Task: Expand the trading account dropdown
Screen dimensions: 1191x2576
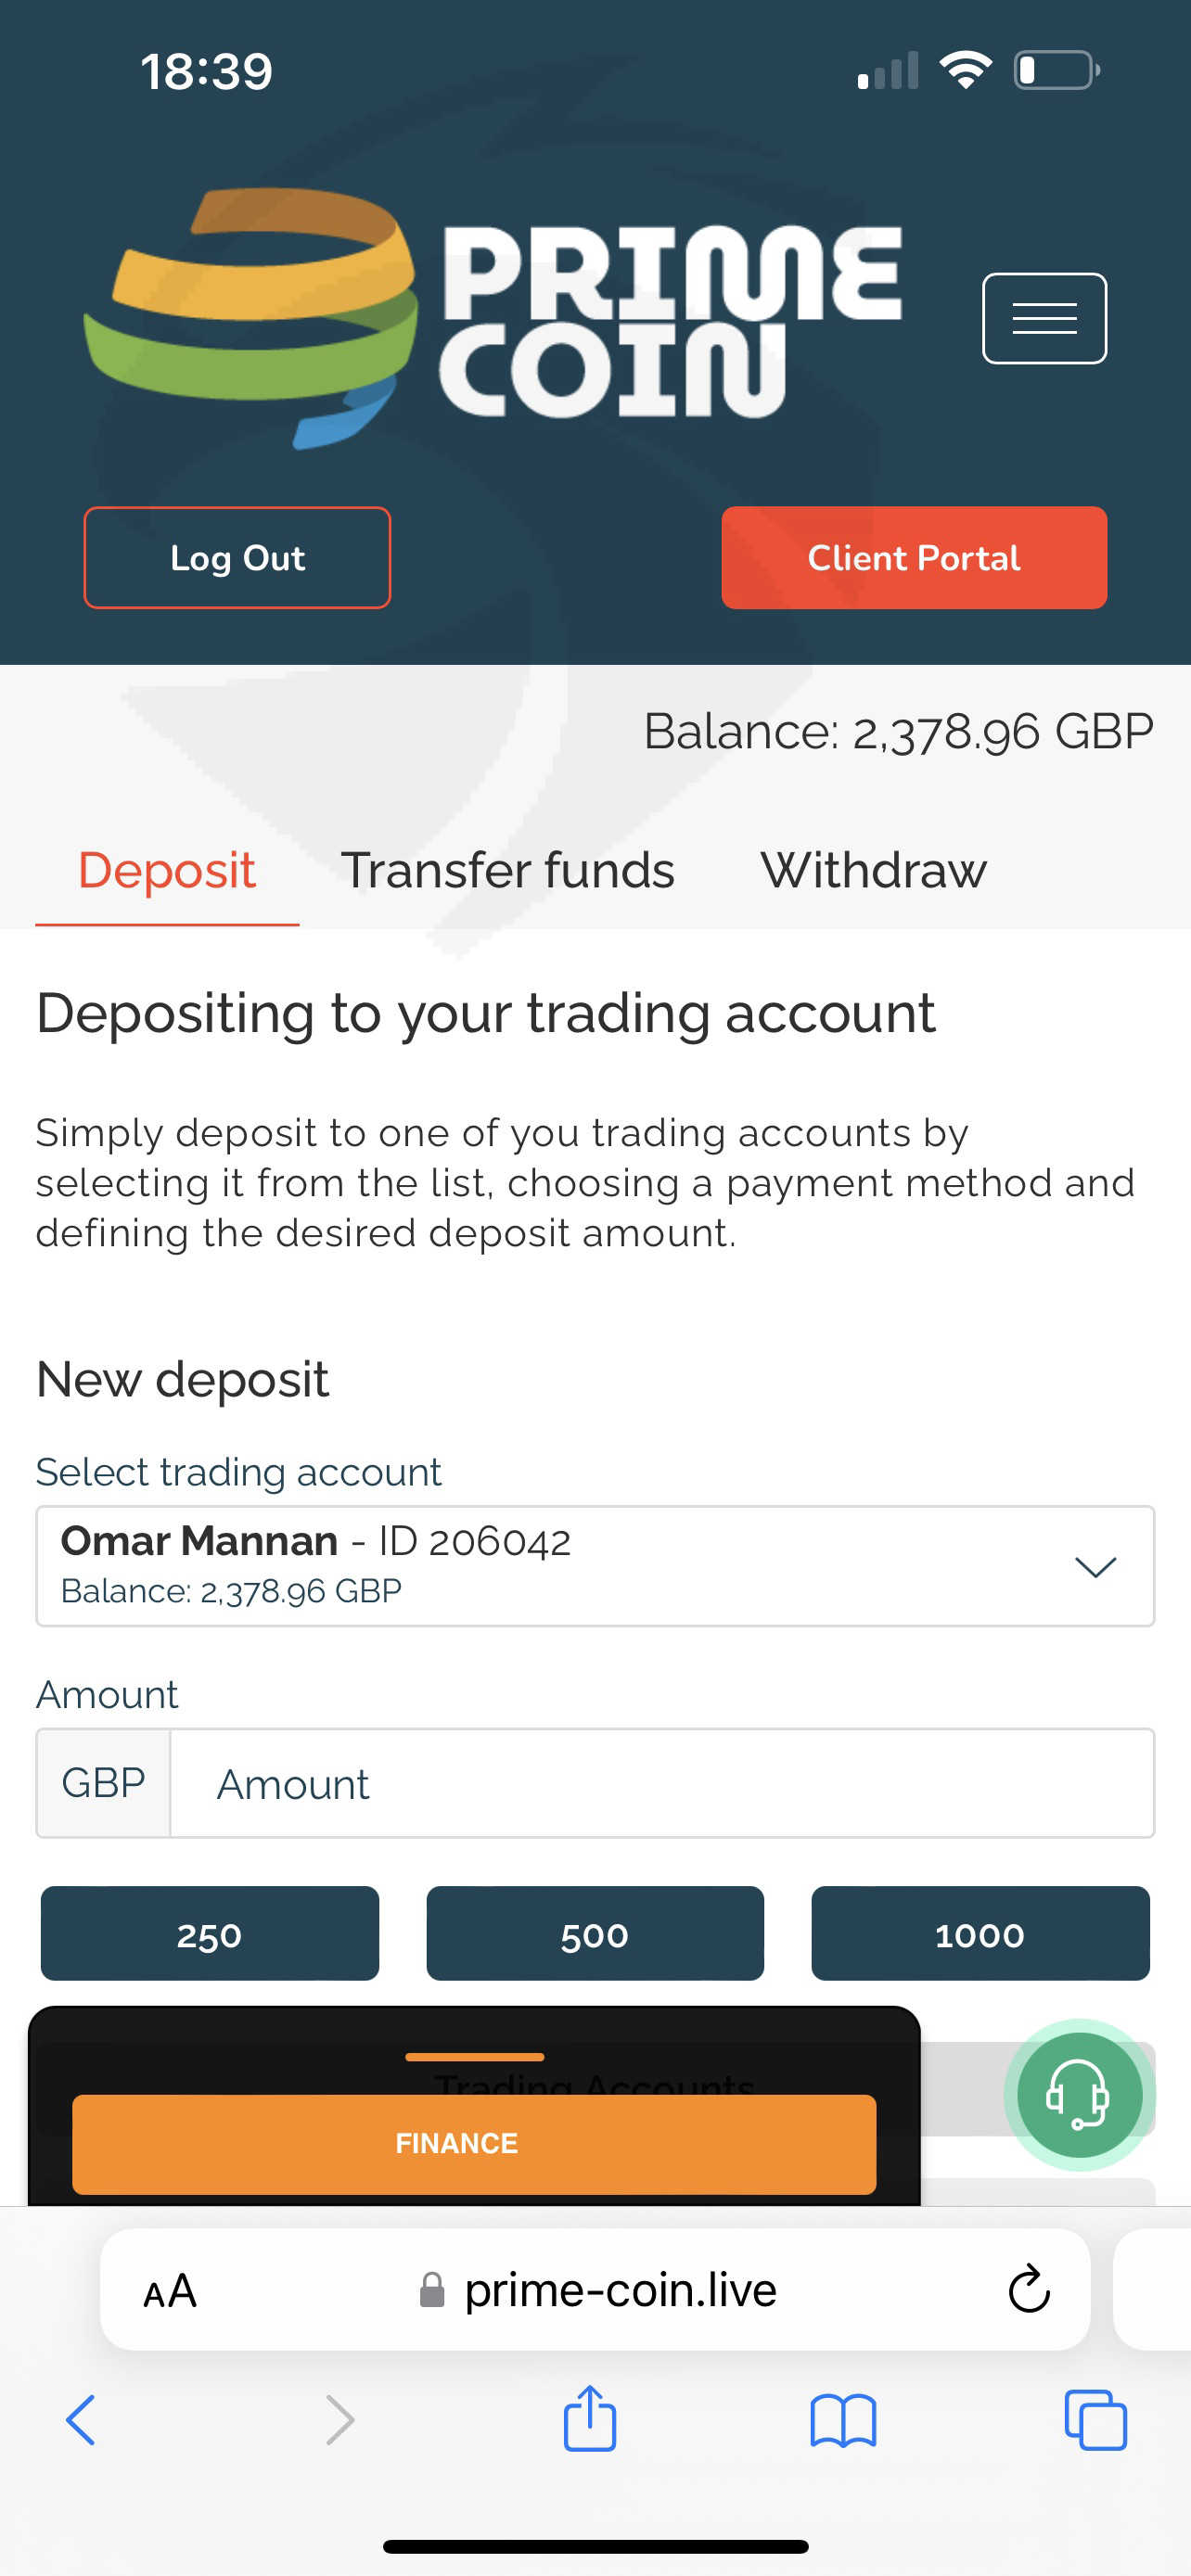Action: [x=1094, y=1566]
